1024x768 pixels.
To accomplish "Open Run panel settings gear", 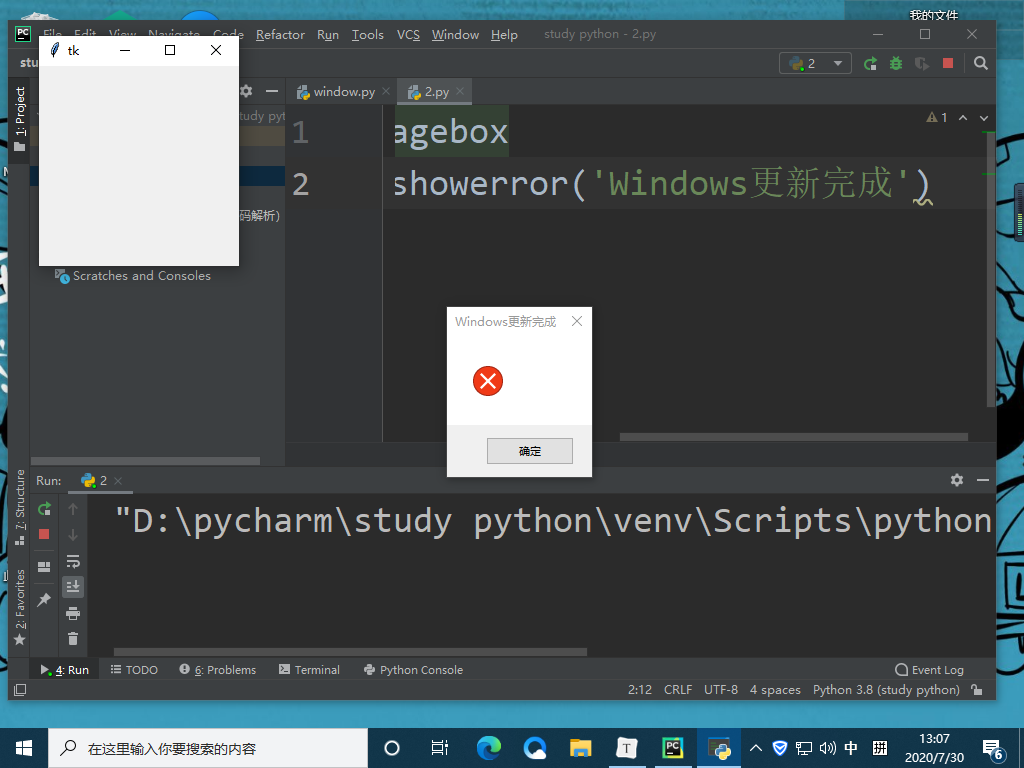I will pos(957,480).
